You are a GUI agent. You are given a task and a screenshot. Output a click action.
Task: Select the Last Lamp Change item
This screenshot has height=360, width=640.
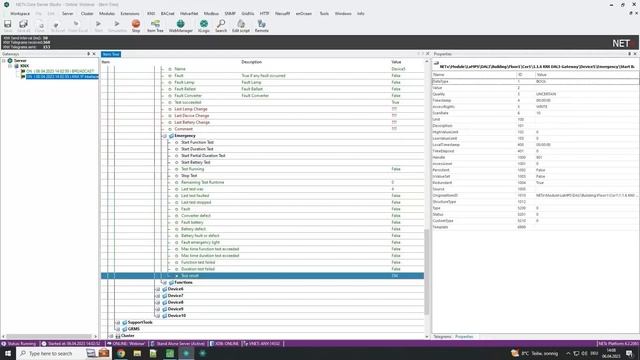[x=191, y=109]
